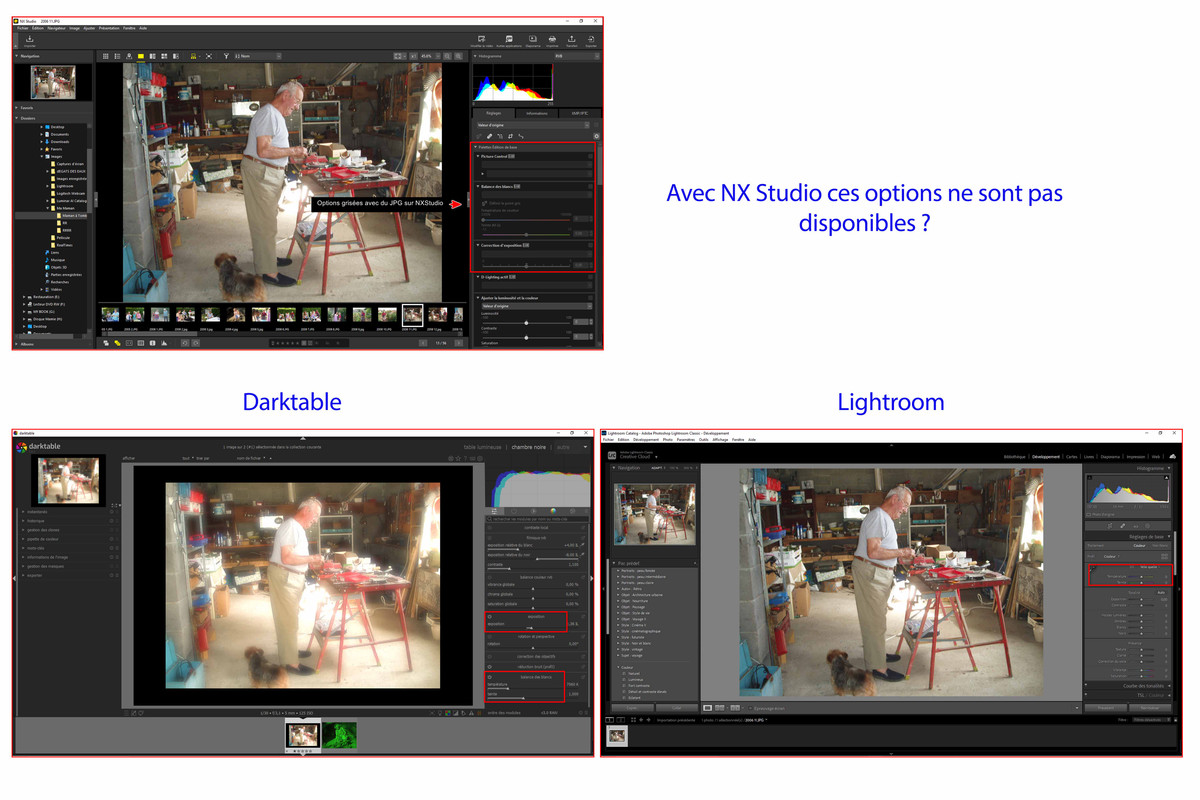Click the Exporter icon in NX Studio toolbar
Viewport: 1200px width, 800px height.
click(x=591, y=38)
